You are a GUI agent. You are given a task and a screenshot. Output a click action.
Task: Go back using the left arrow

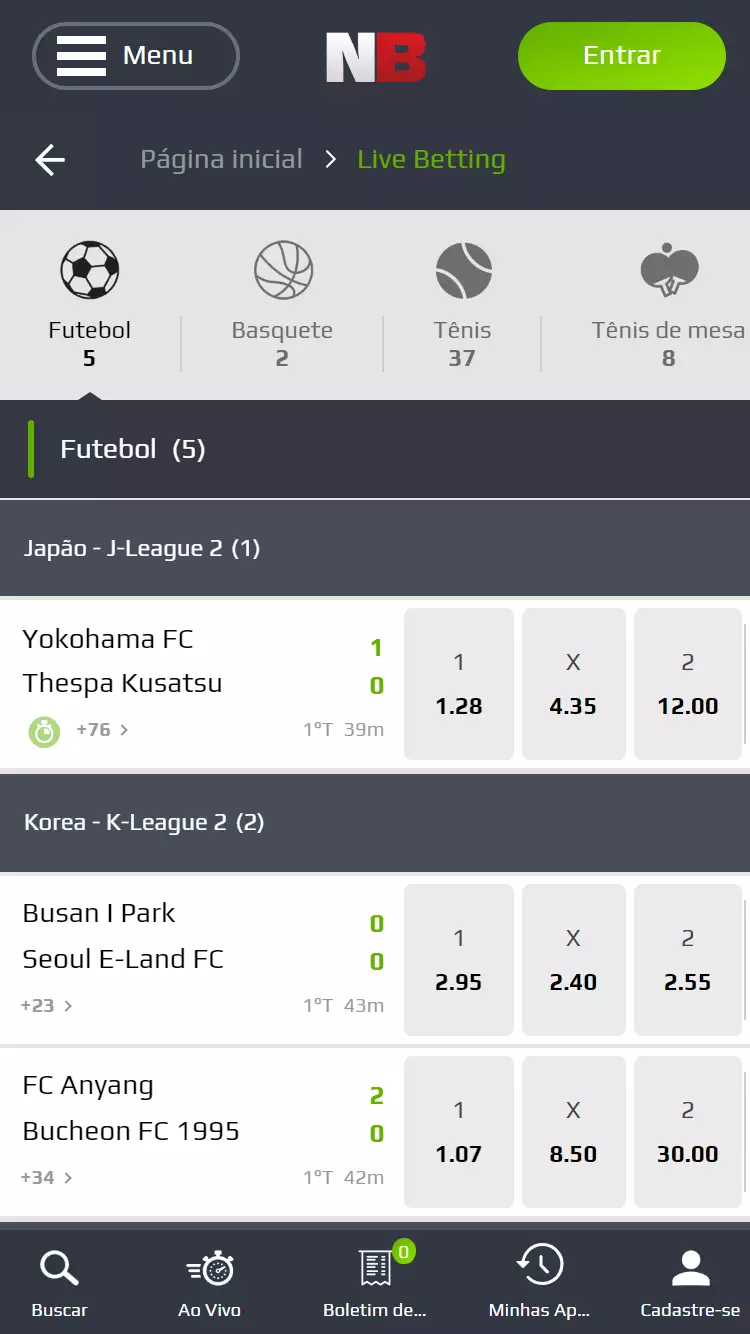[x=50, y=159]
